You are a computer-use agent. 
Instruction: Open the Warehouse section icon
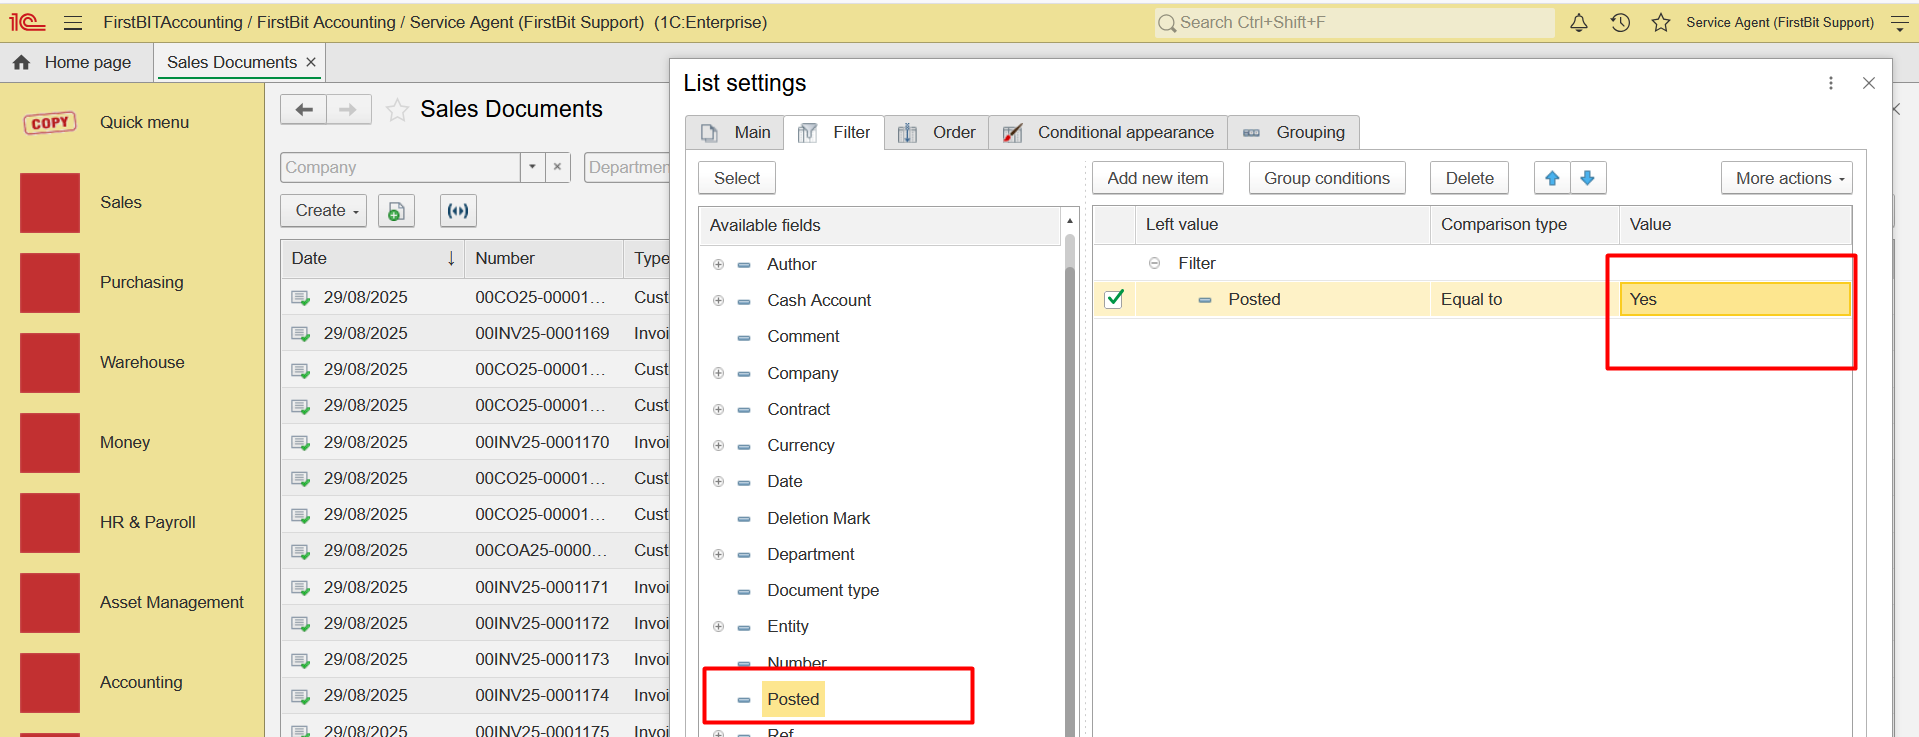pyautogui.click(x=50, y=363)
